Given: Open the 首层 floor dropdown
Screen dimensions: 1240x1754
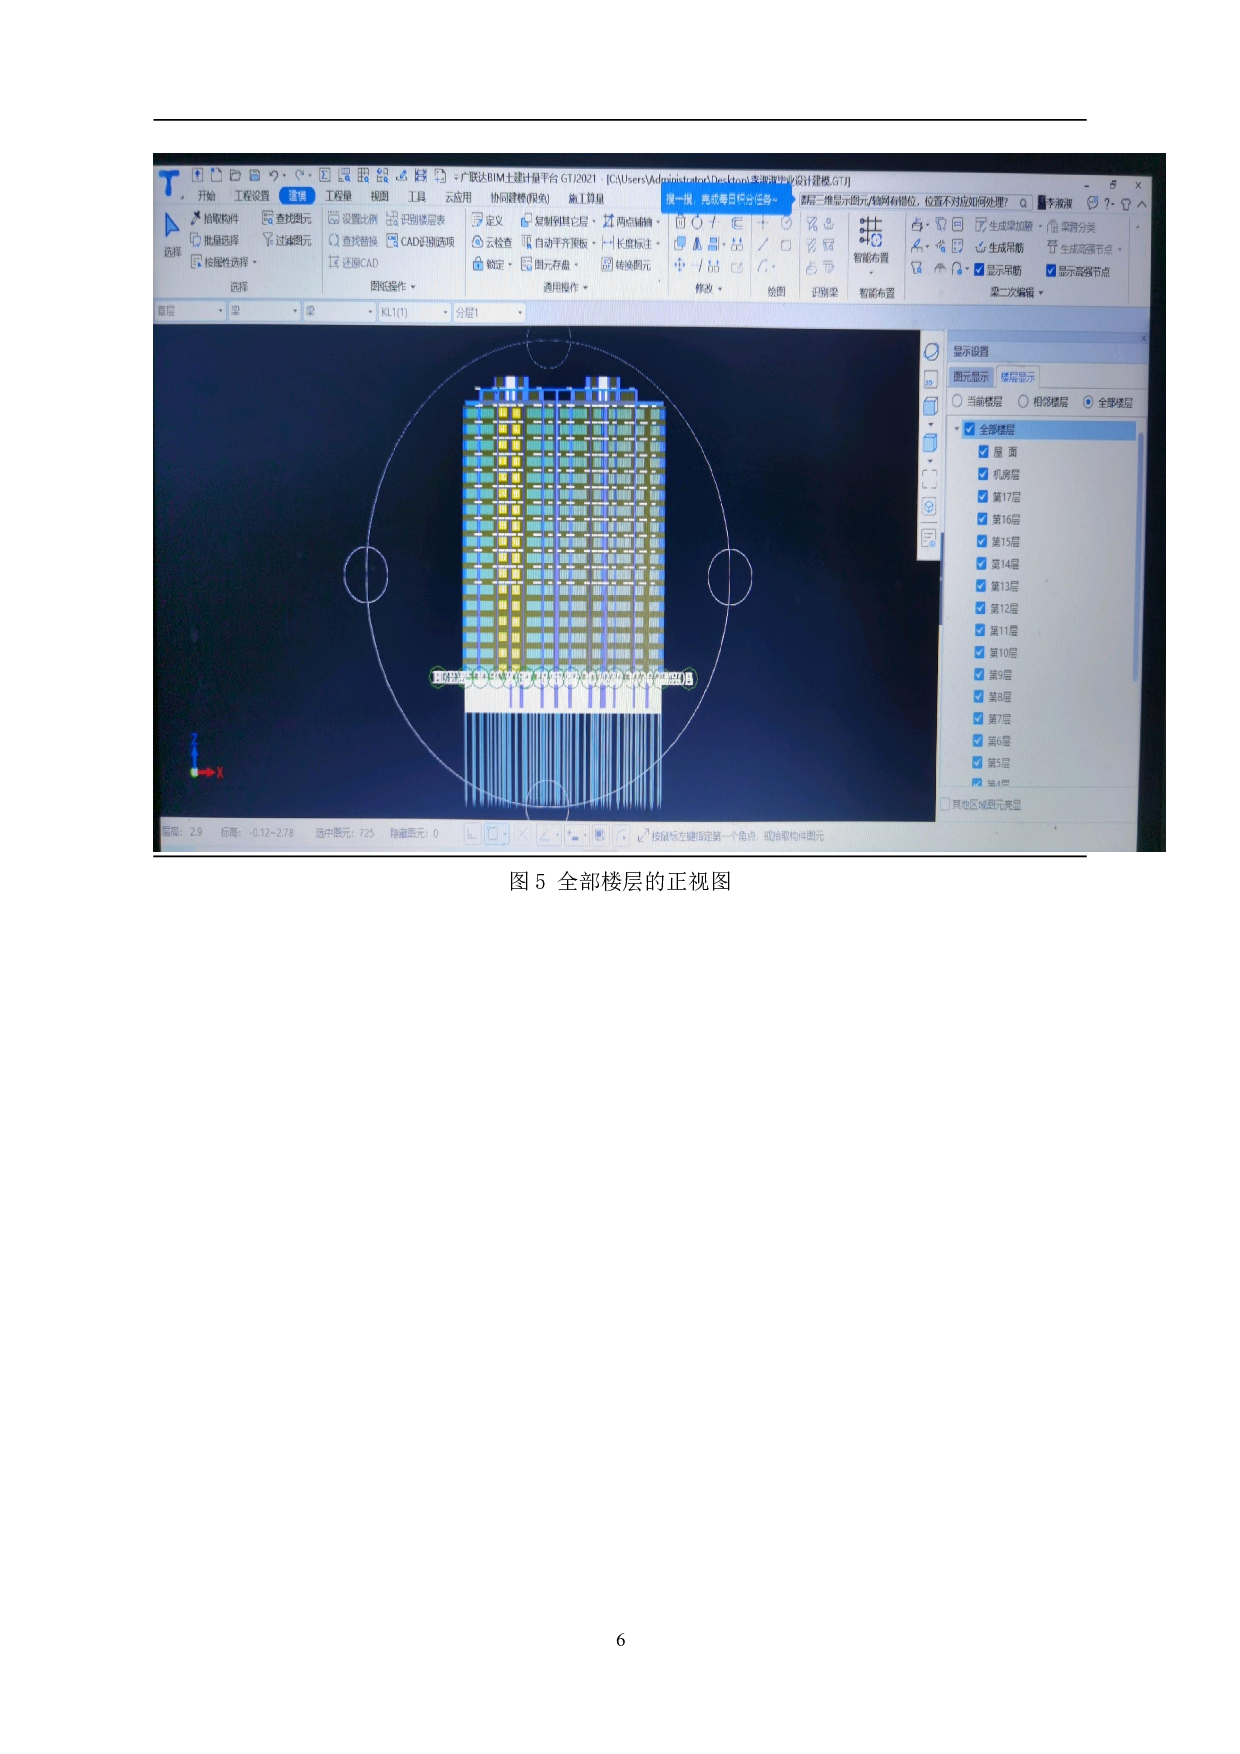Looking at the screenshot, I should click(x=191, y=312).
